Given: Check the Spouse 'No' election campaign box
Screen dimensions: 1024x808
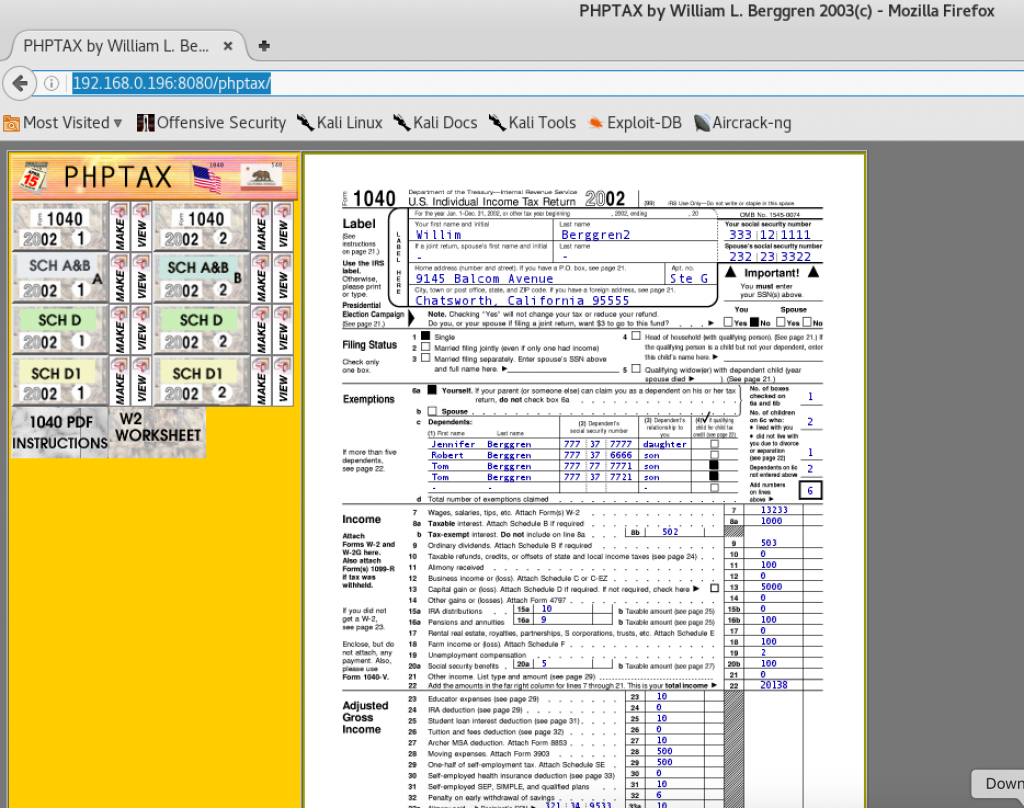Looking at the screenshot, I should coord(807,323).
